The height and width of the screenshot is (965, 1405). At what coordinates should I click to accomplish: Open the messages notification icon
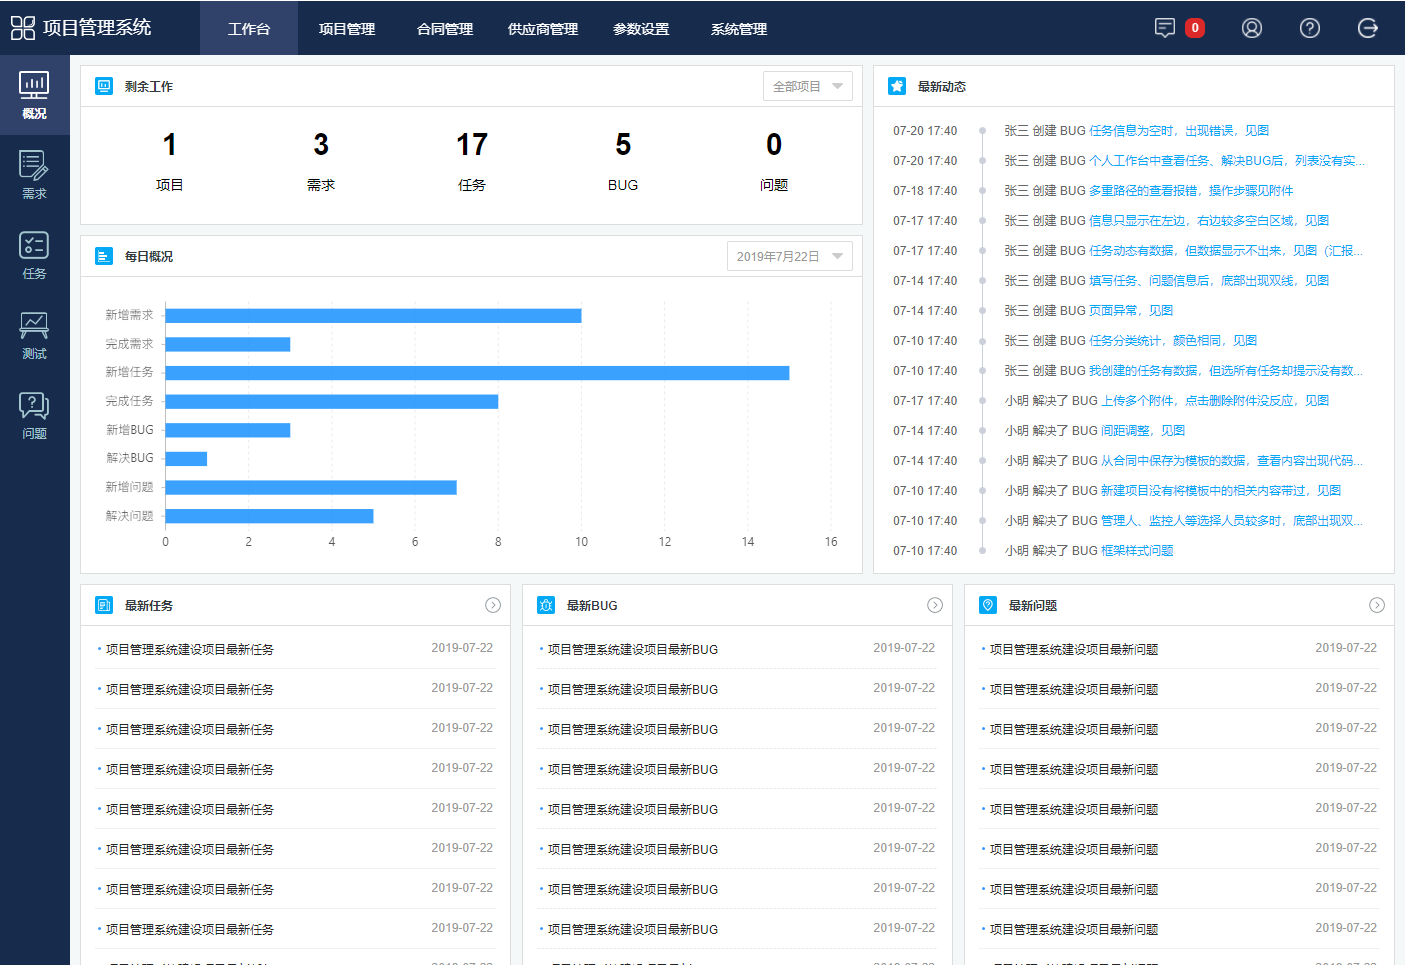pos(1165,28)
